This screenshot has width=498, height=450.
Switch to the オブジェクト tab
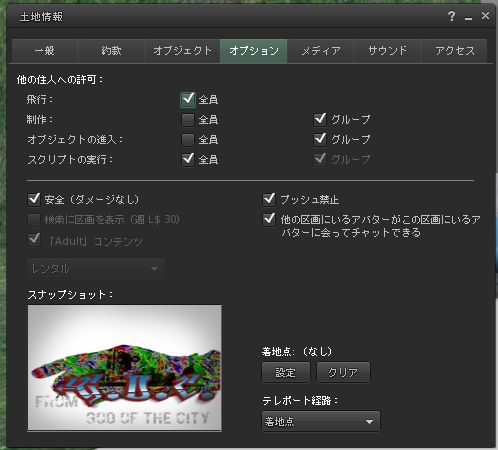[182, 51]
